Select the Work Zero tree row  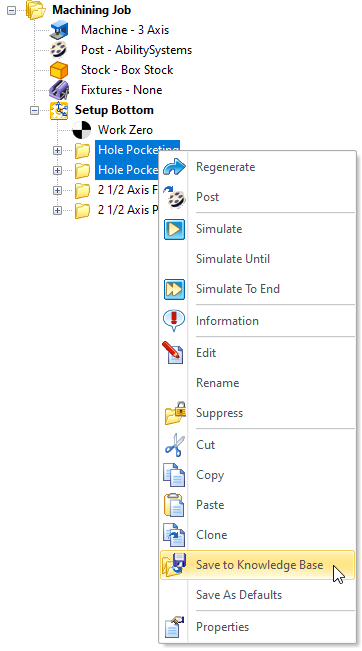[x=125, y=130]
